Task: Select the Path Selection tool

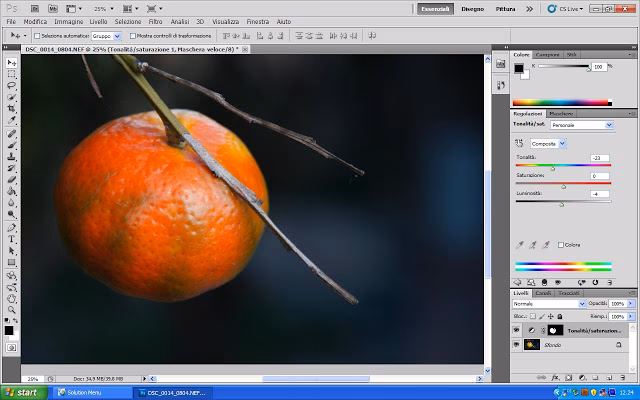Action: pos(11,251)
